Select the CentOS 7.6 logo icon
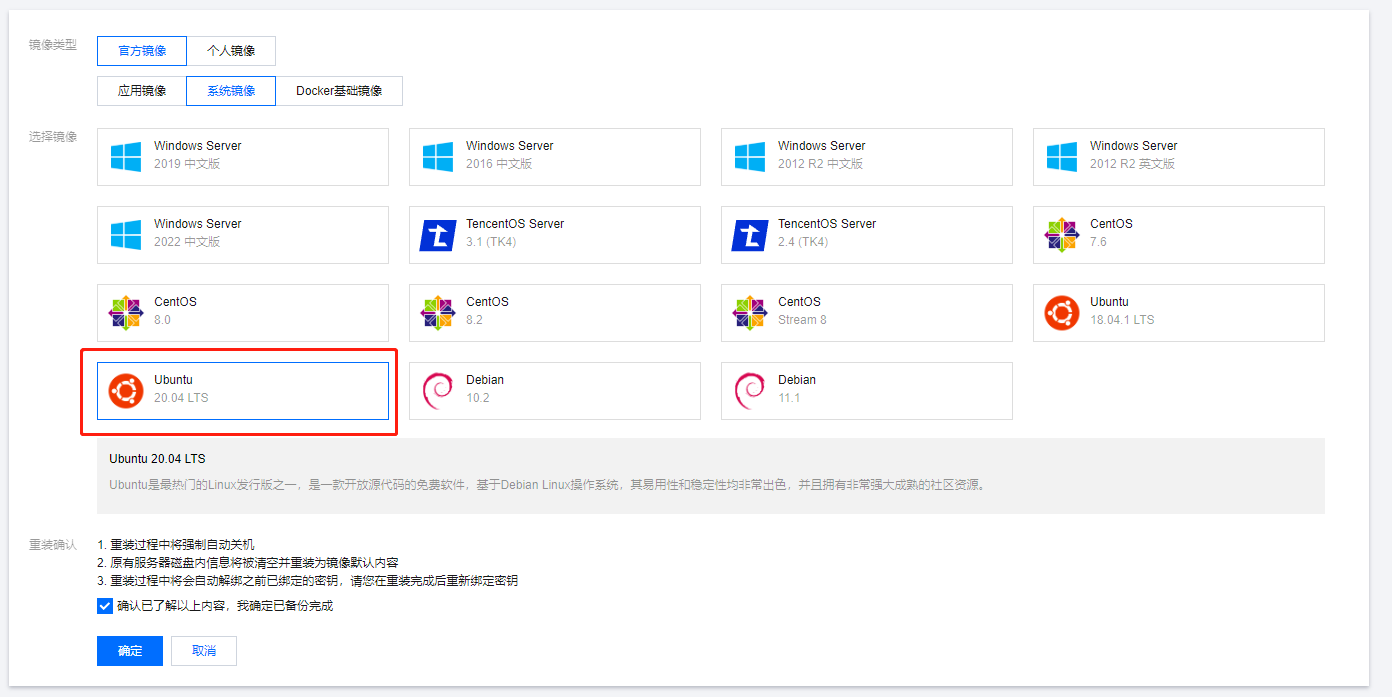Viewport: 1392px width, 697px height. point(1062,234)
